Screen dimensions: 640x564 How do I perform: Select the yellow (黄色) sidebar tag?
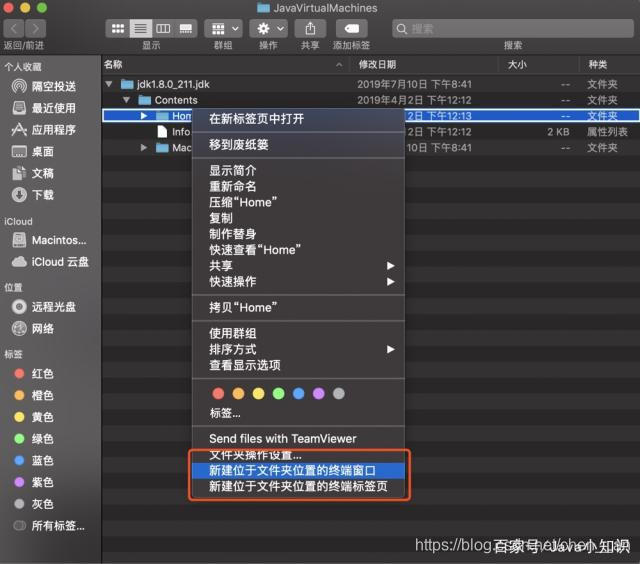coord(34,417)
